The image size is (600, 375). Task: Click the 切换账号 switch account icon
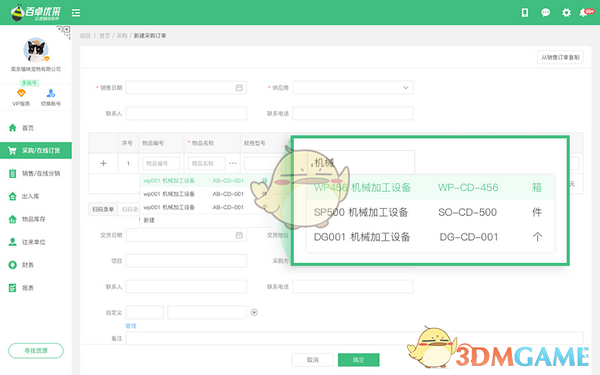point(51,93)
